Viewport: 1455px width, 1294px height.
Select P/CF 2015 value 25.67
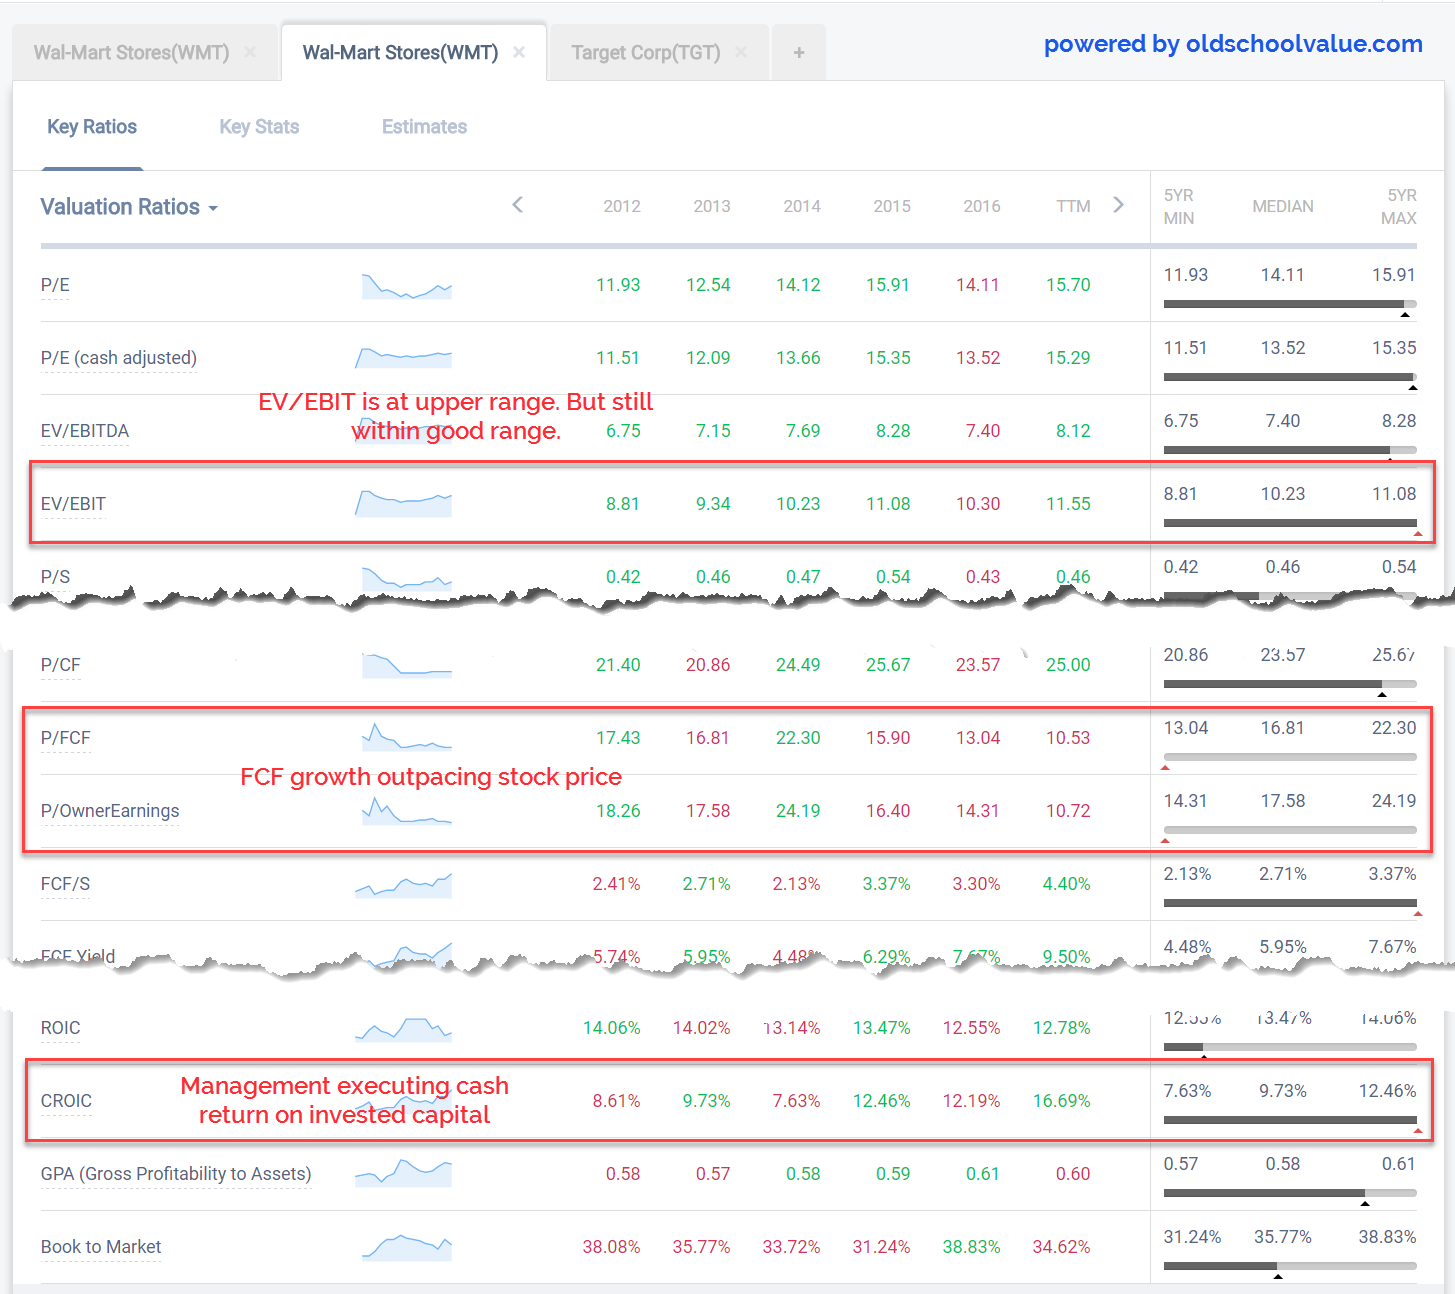888,665
